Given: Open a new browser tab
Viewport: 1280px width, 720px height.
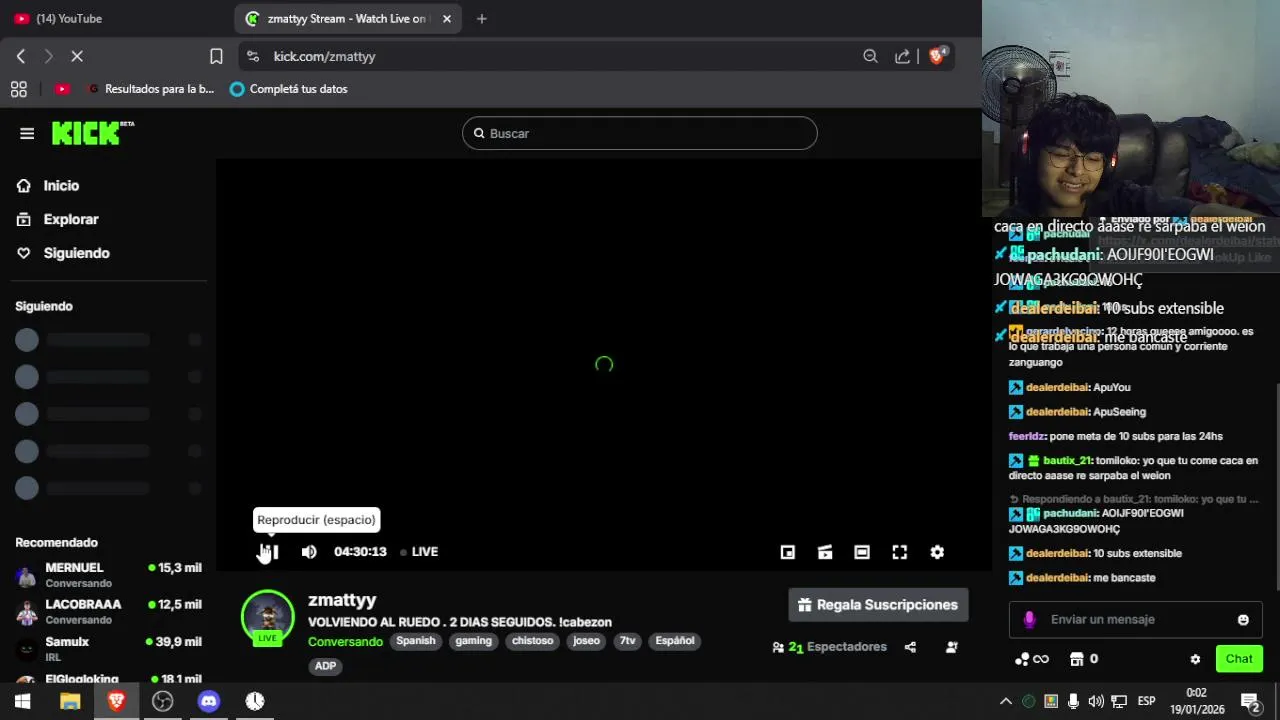Looking at the screenshot, I should (x=482, y=18).
